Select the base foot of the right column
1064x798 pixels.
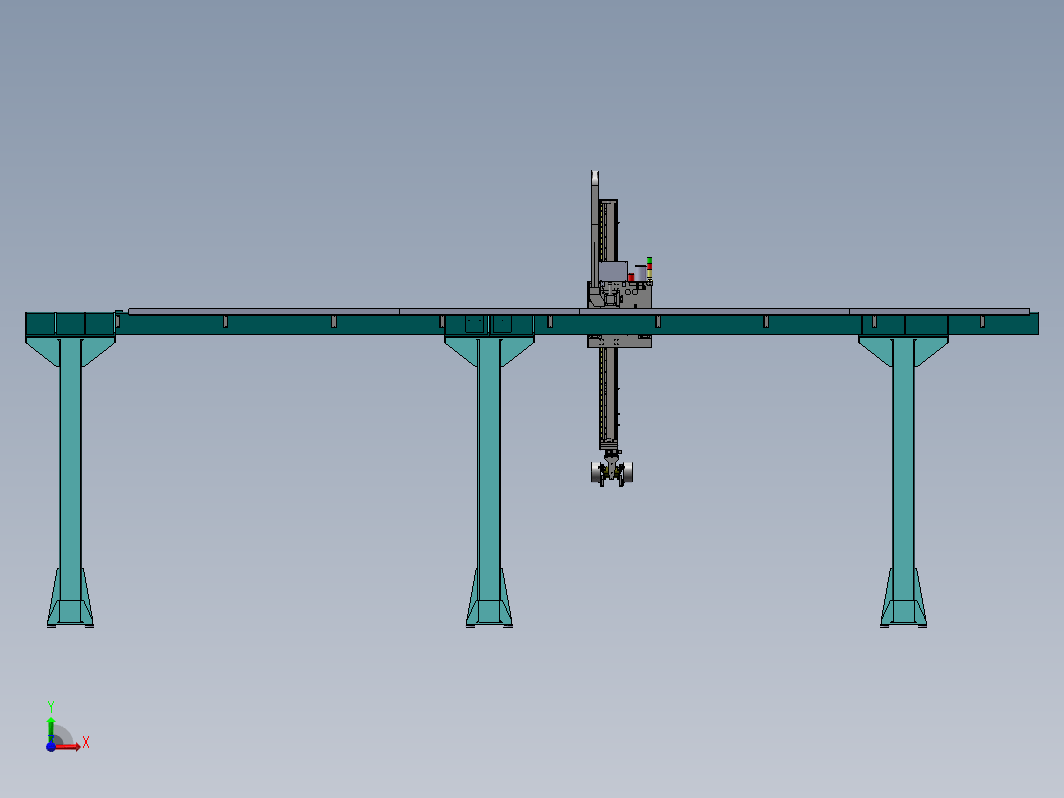(903, 598)
